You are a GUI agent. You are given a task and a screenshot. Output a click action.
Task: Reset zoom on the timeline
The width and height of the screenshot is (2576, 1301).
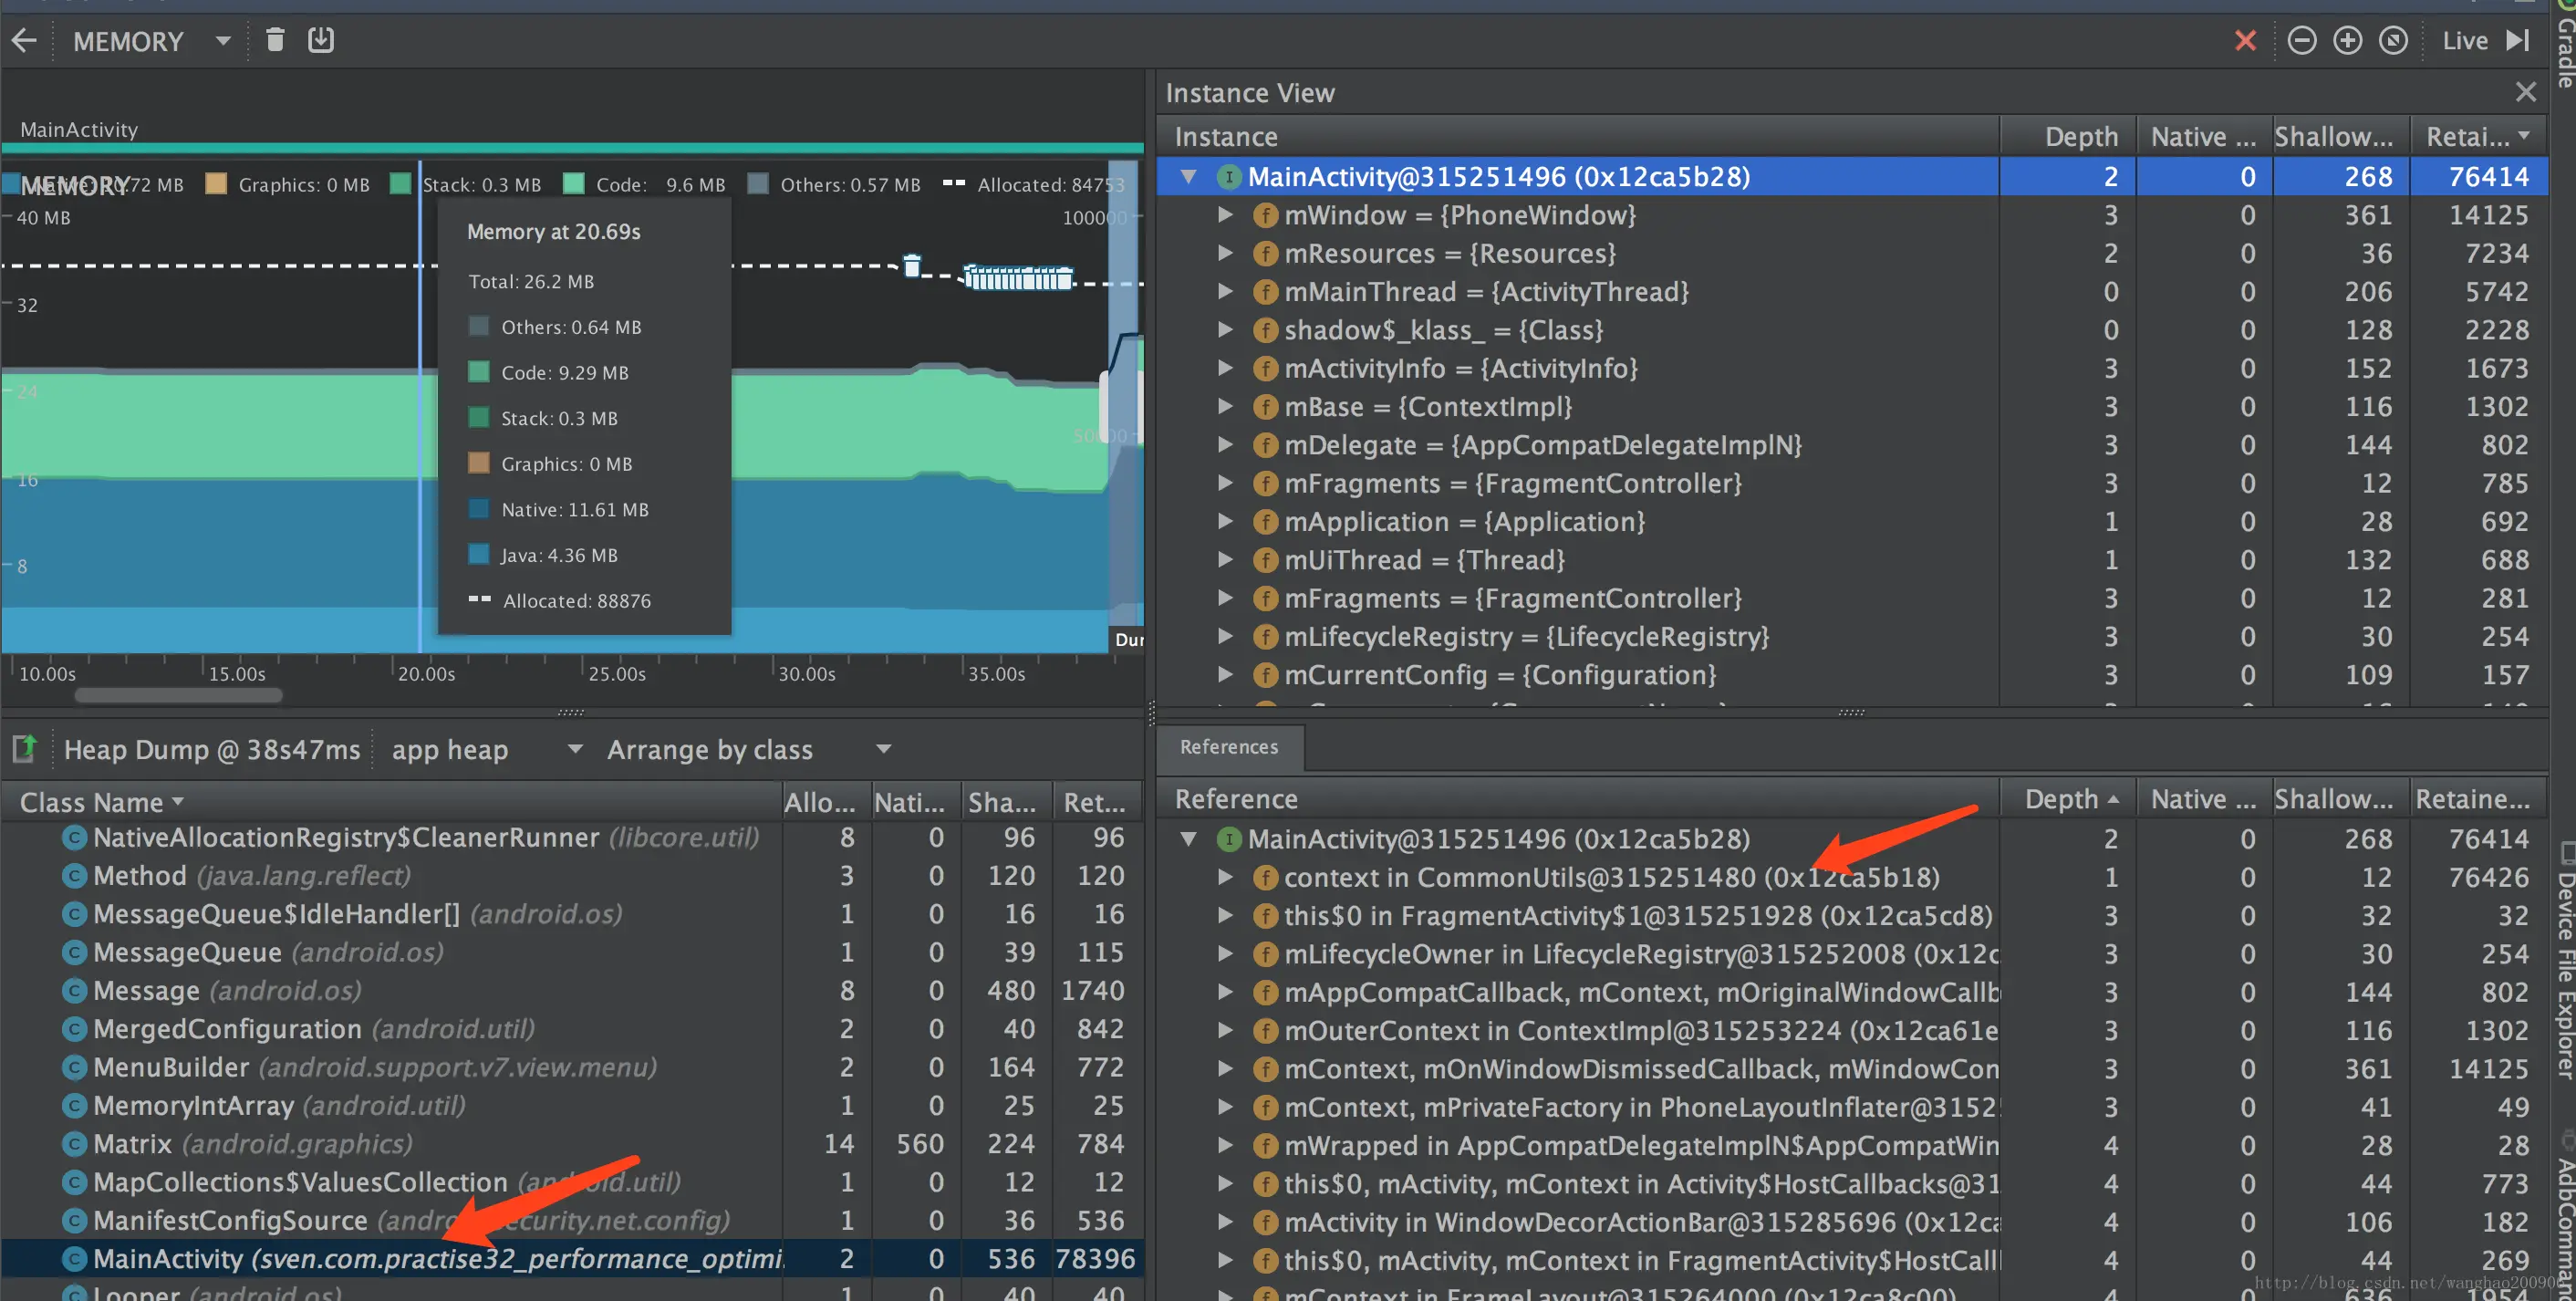pyautogui.click(x=2393, y=41)
